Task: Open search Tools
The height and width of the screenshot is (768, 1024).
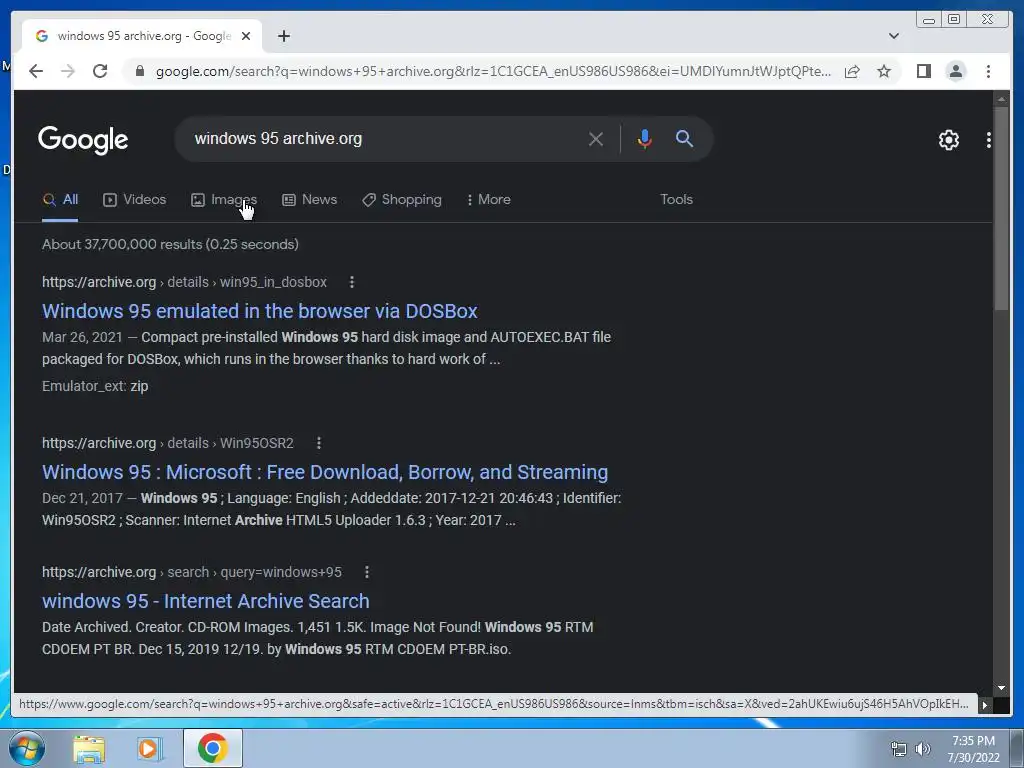Action: 676,200
